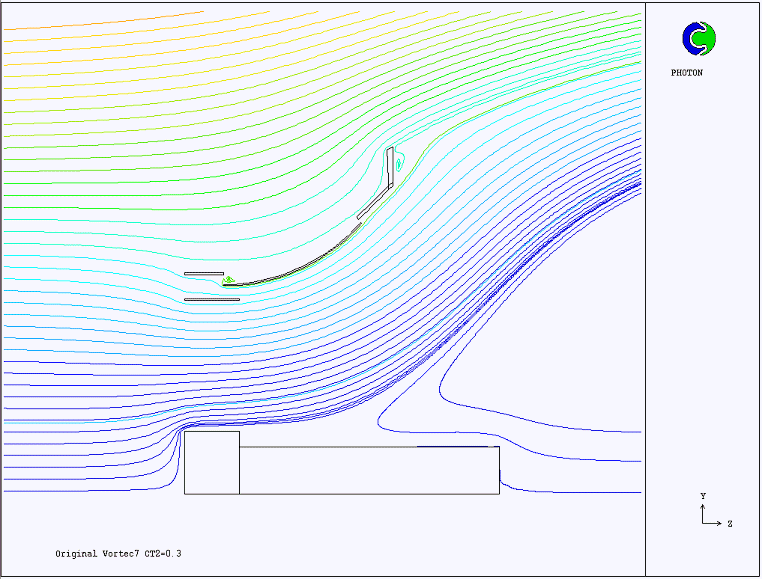Screen dimensions: 762x579
Task: Select the Y axis label
Action: tap(703, 496)
